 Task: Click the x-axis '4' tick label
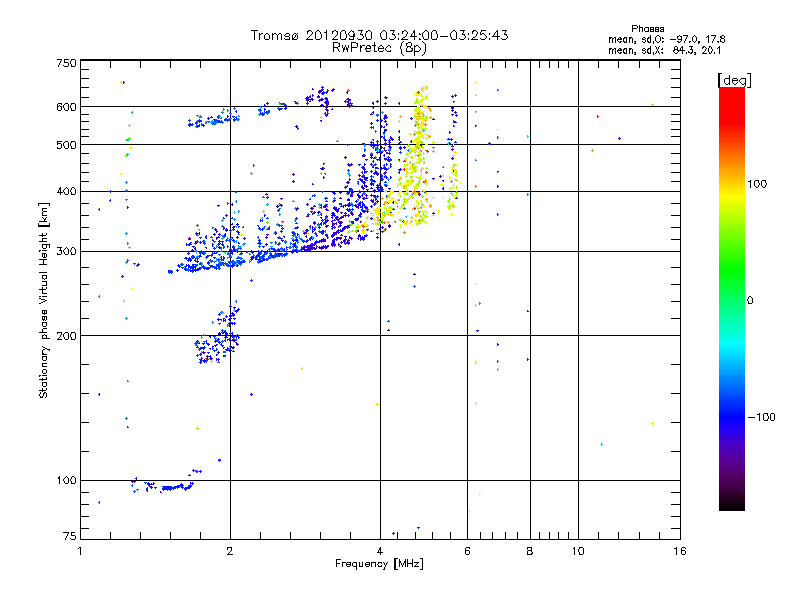(380, 551)
